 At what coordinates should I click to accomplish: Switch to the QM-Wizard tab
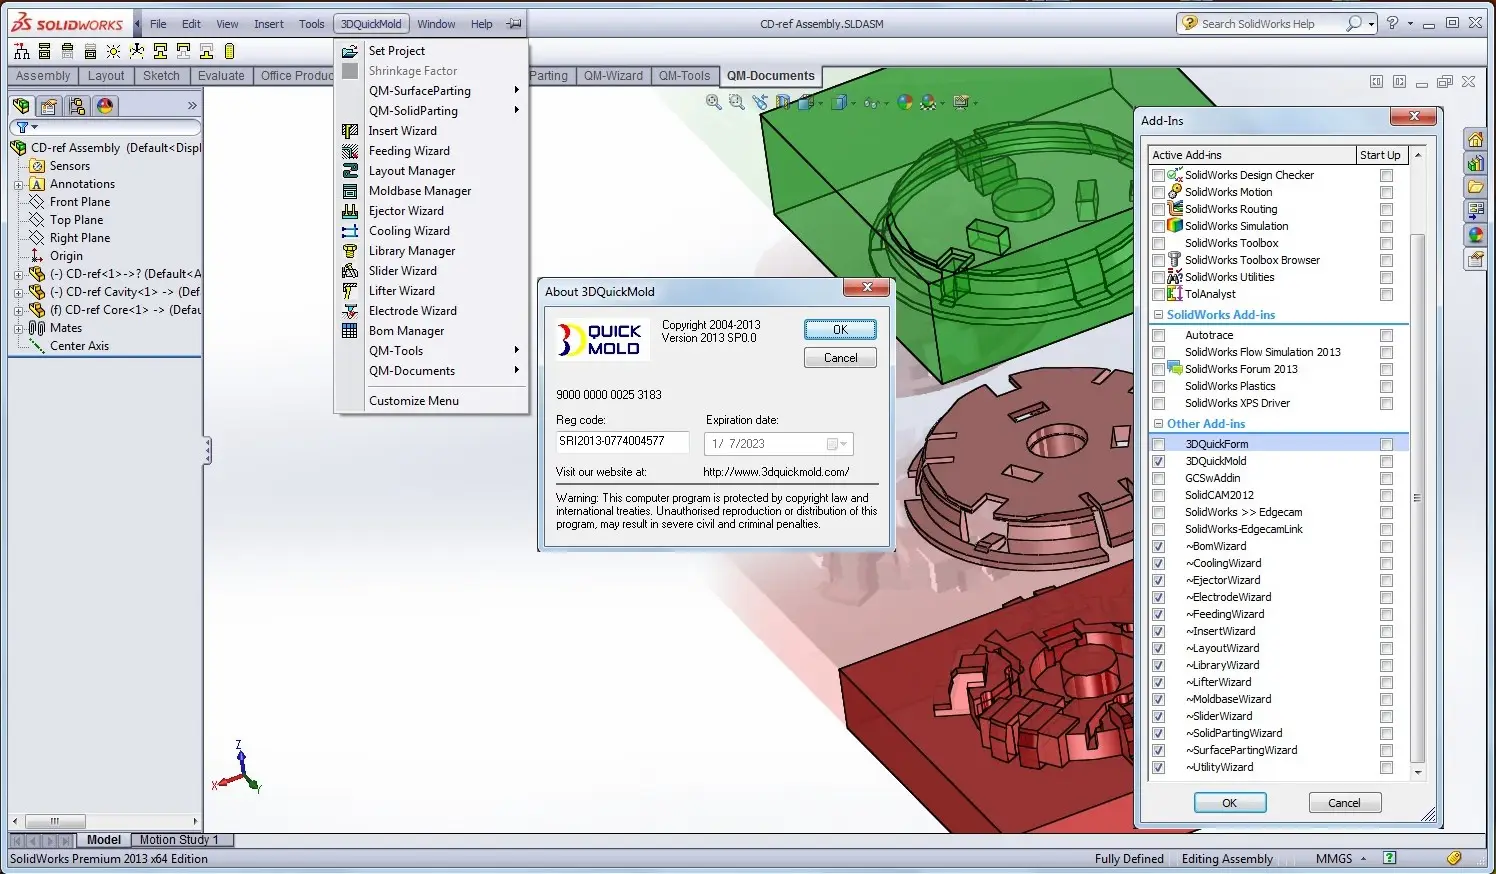613,75
